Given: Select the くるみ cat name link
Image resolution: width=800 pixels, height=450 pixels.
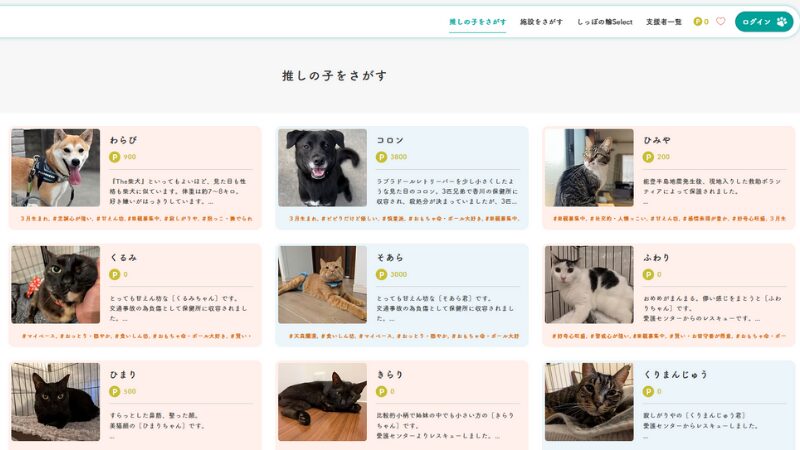Looking at the screenshot, I should point(123,258).
